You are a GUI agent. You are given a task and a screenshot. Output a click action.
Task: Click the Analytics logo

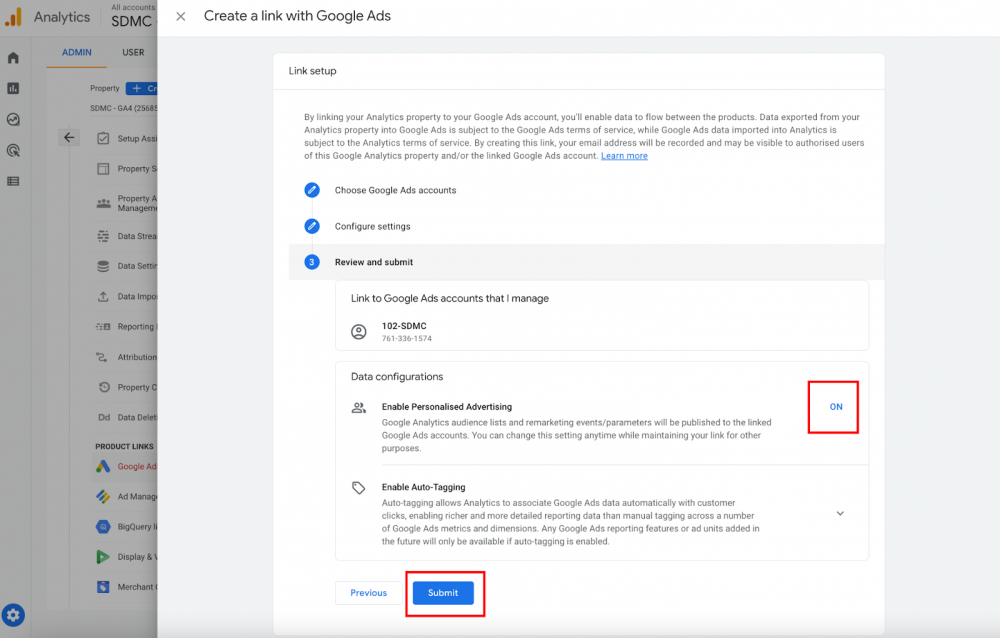13,17
